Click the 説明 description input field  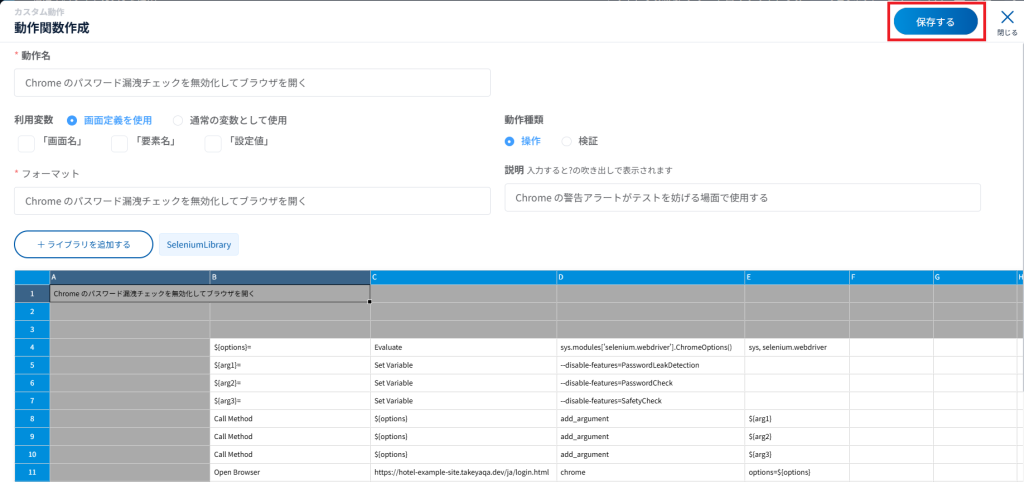coord(742,197)
